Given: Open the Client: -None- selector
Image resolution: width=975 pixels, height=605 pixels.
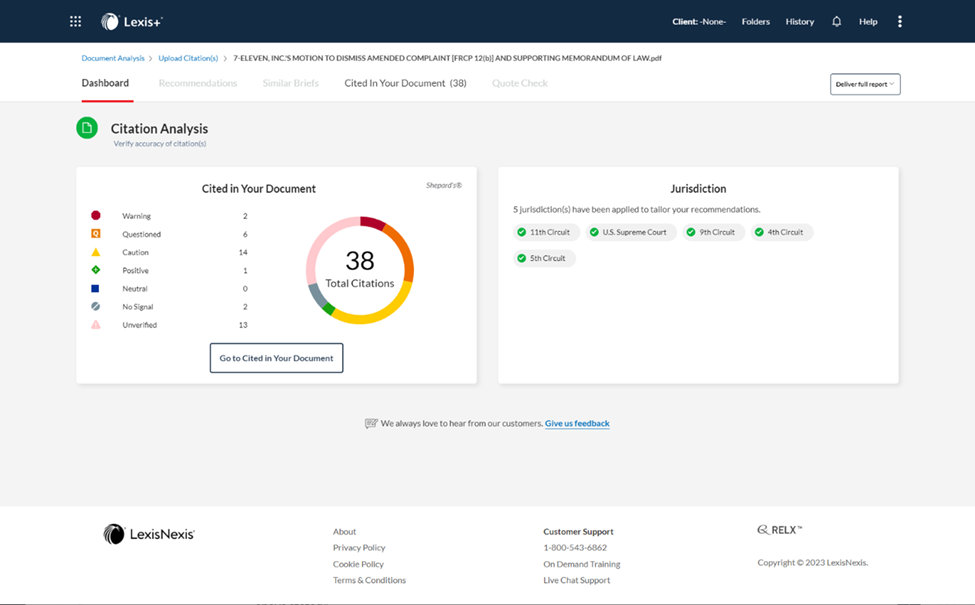Looking at the screenshot, I should (x=699, y=22).
